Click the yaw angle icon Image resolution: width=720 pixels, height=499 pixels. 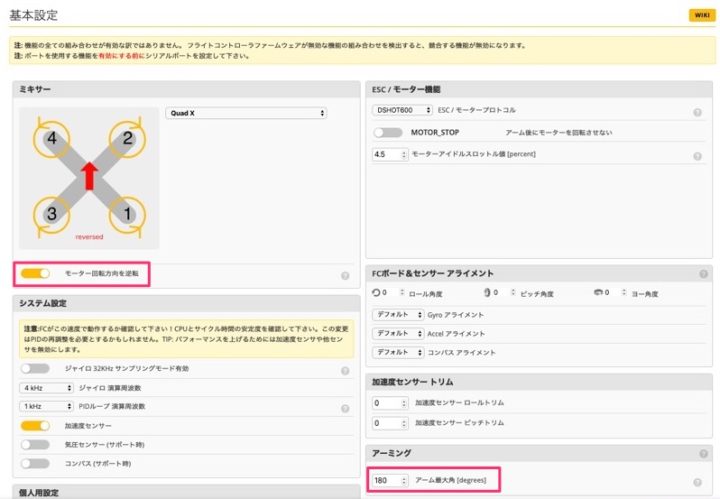tap(600, 293)
